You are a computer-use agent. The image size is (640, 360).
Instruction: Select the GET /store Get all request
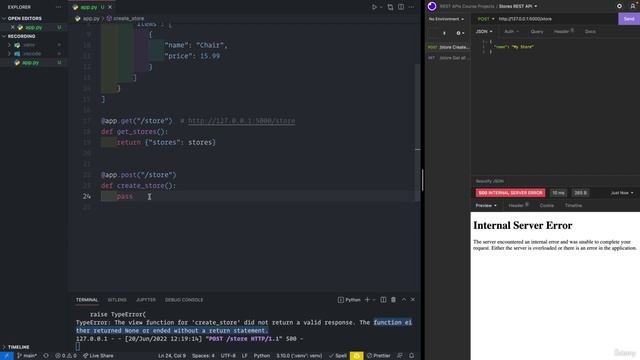coord(448,58)
